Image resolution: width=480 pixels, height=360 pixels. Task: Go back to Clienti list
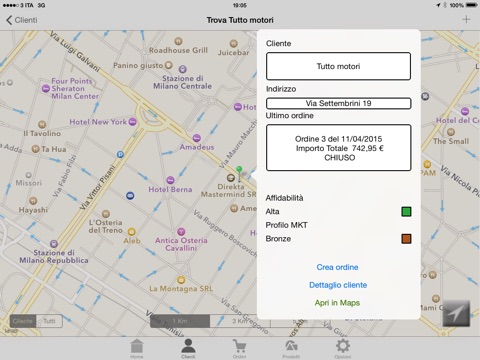[x=21, y=20]
